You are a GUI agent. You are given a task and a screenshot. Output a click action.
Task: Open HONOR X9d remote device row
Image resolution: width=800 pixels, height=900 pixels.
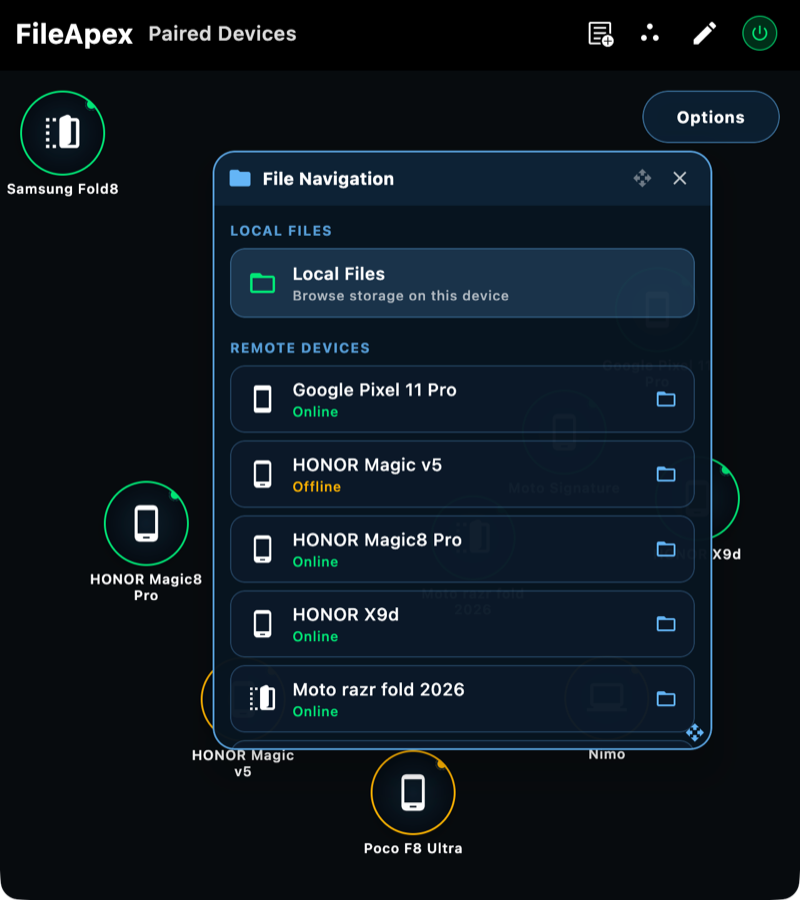[462, 624]
